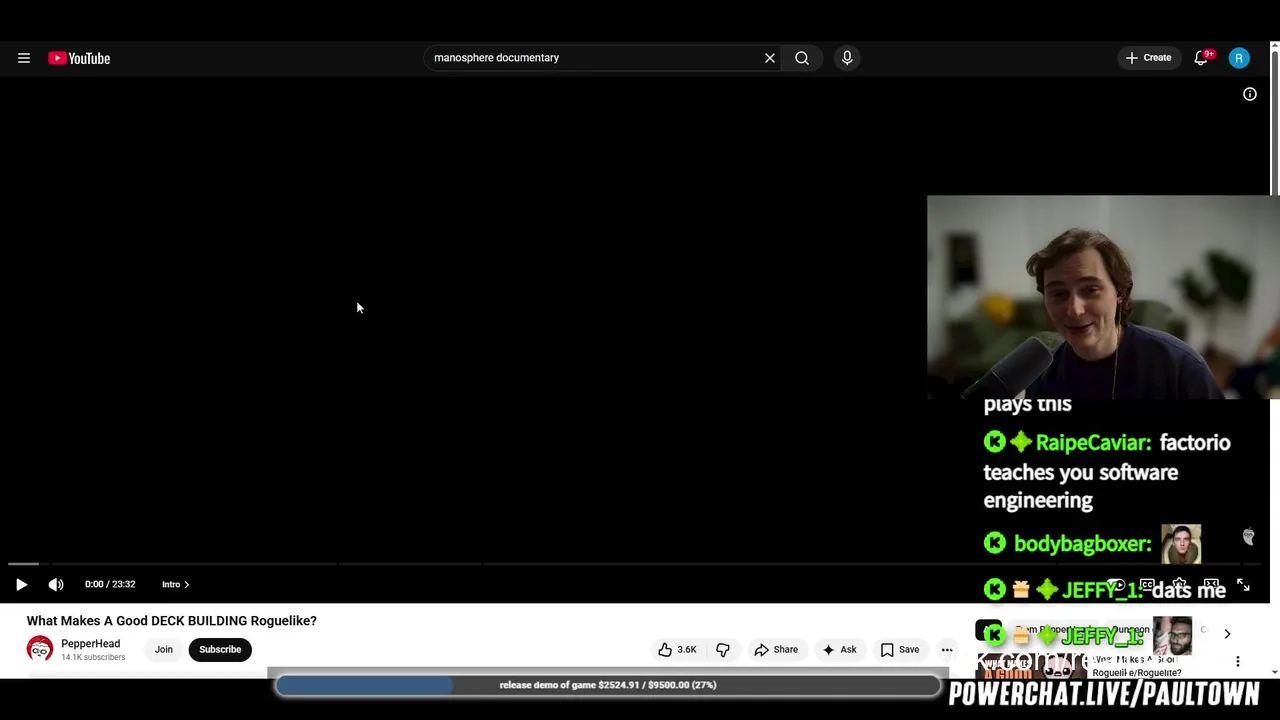This screenshot has height=720, width=1280.
Task: Enter full screen mode
Action: pos(1243,585)
